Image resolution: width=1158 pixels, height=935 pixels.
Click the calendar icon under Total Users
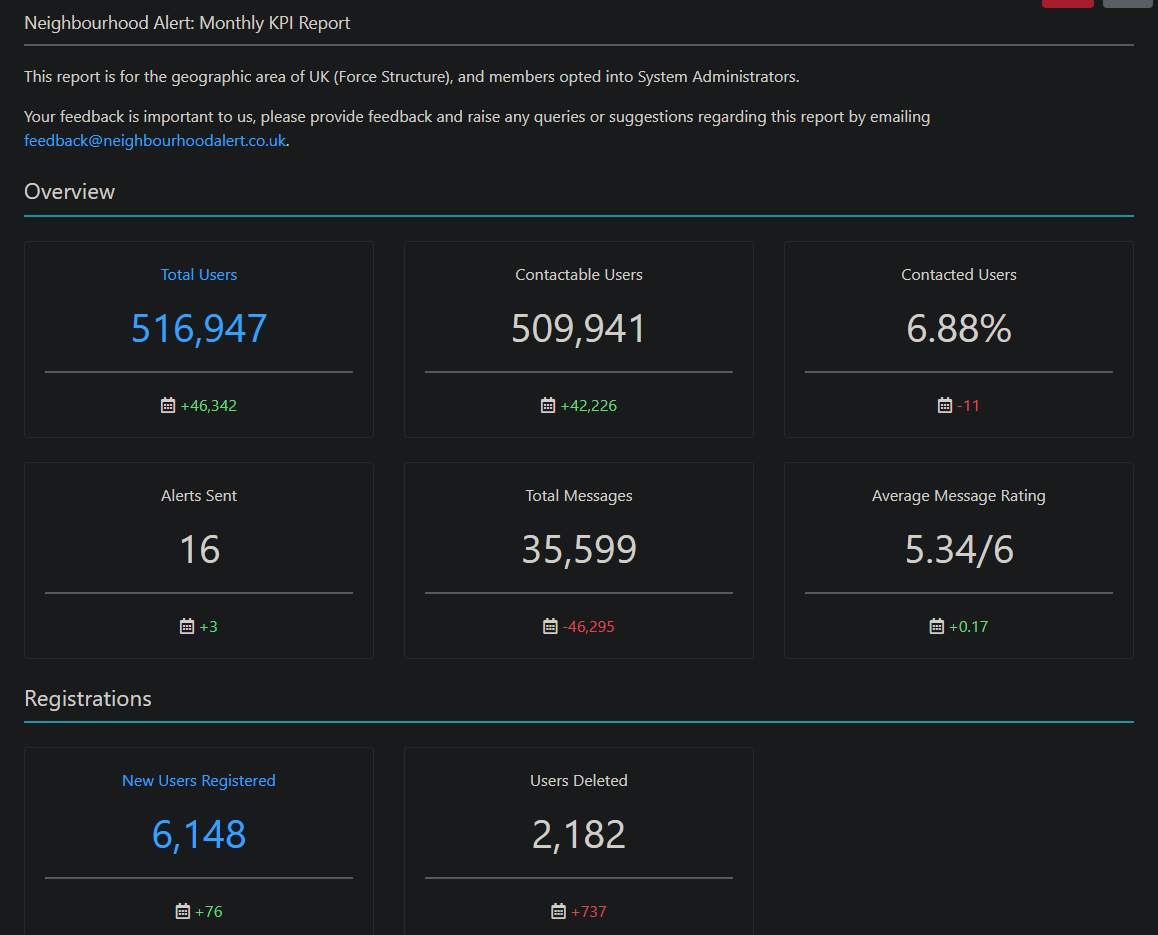168,406
